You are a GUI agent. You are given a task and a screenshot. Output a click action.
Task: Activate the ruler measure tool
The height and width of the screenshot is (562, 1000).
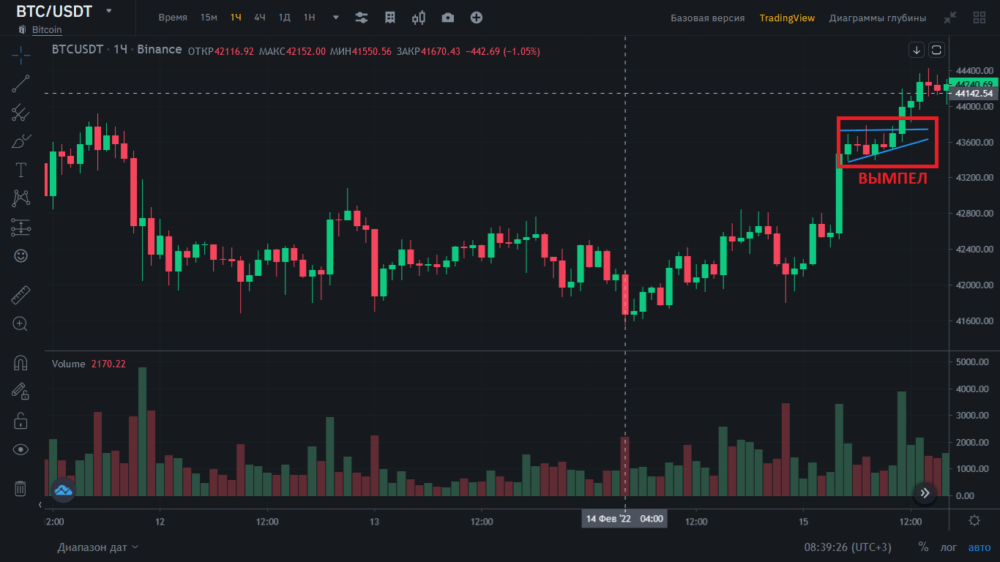click(20, 295)
